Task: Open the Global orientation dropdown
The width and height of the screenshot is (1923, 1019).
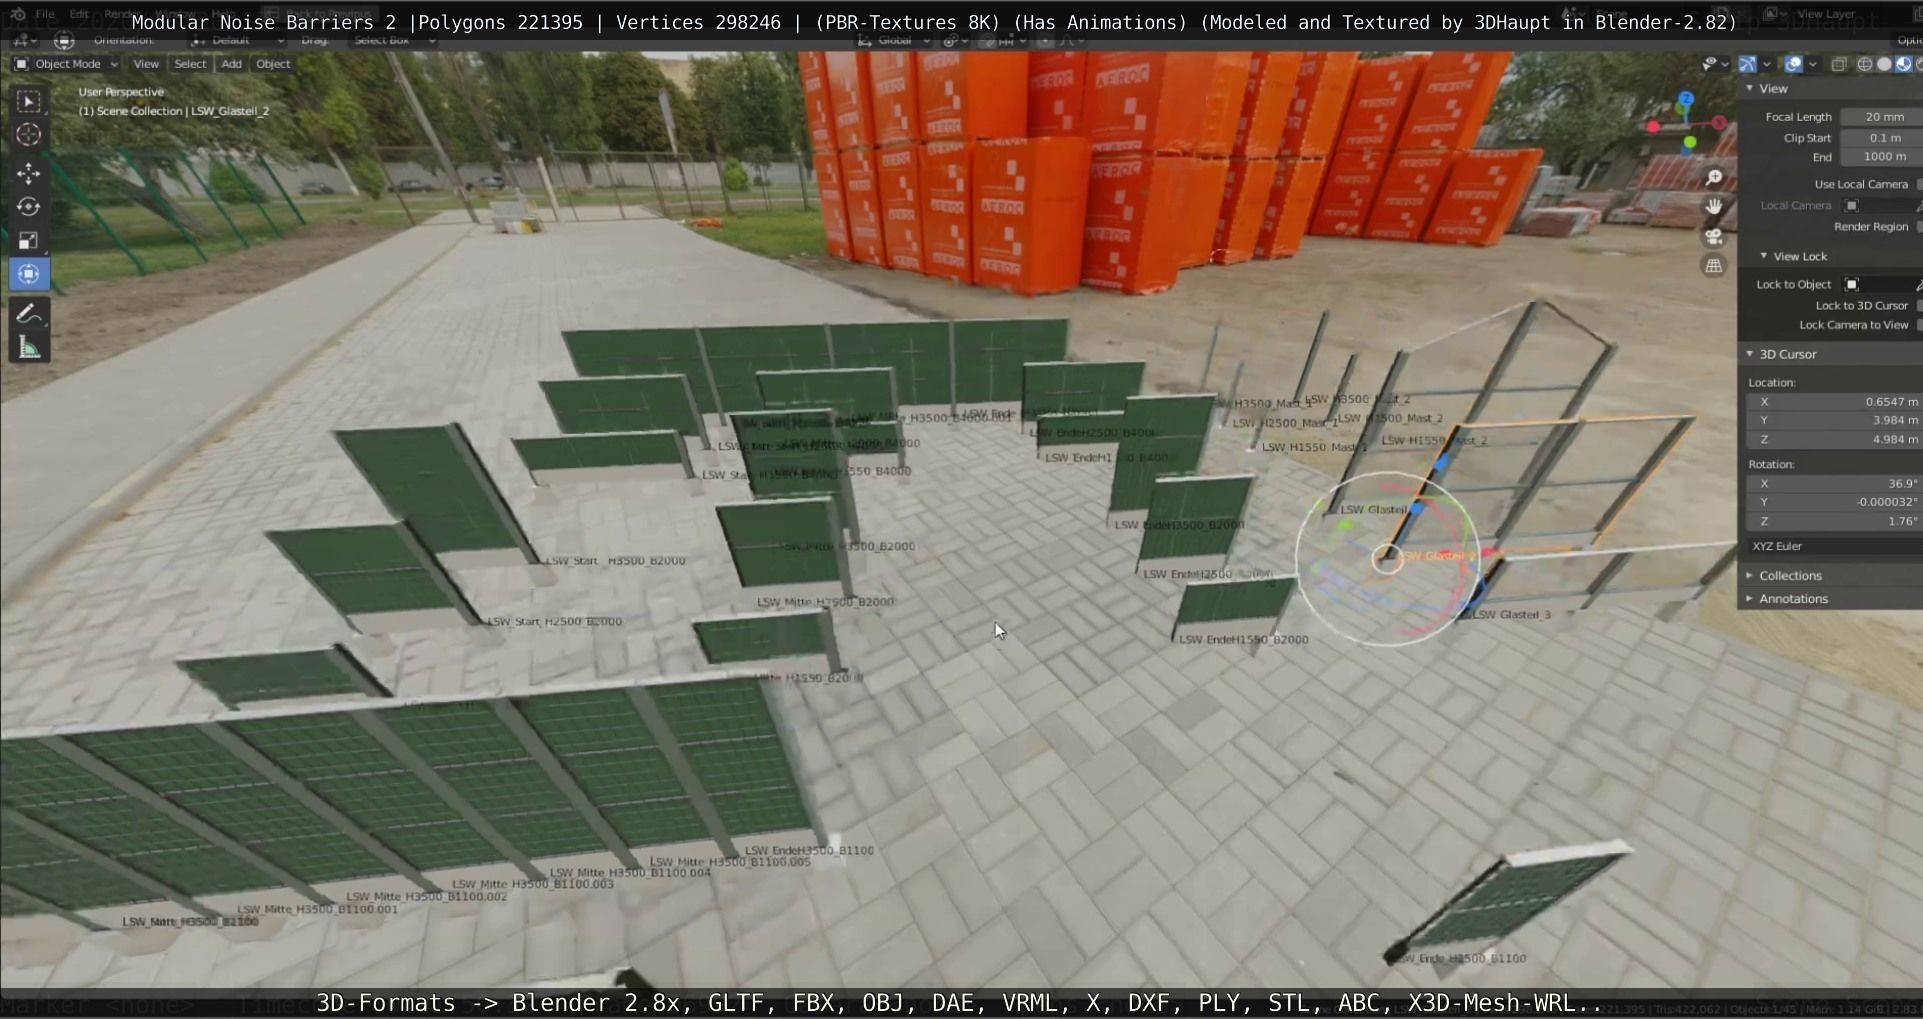Action: 893,41
